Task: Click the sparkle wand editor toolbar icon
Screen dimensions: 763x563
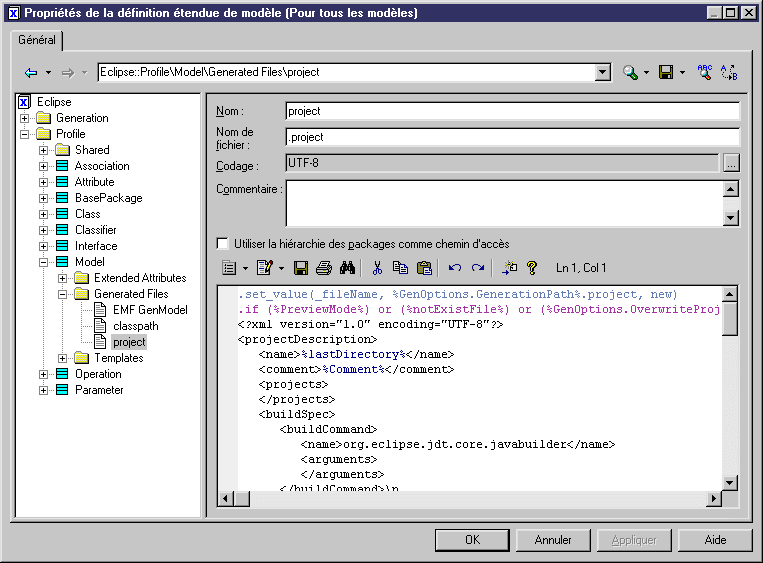Action: click(509, 268)
